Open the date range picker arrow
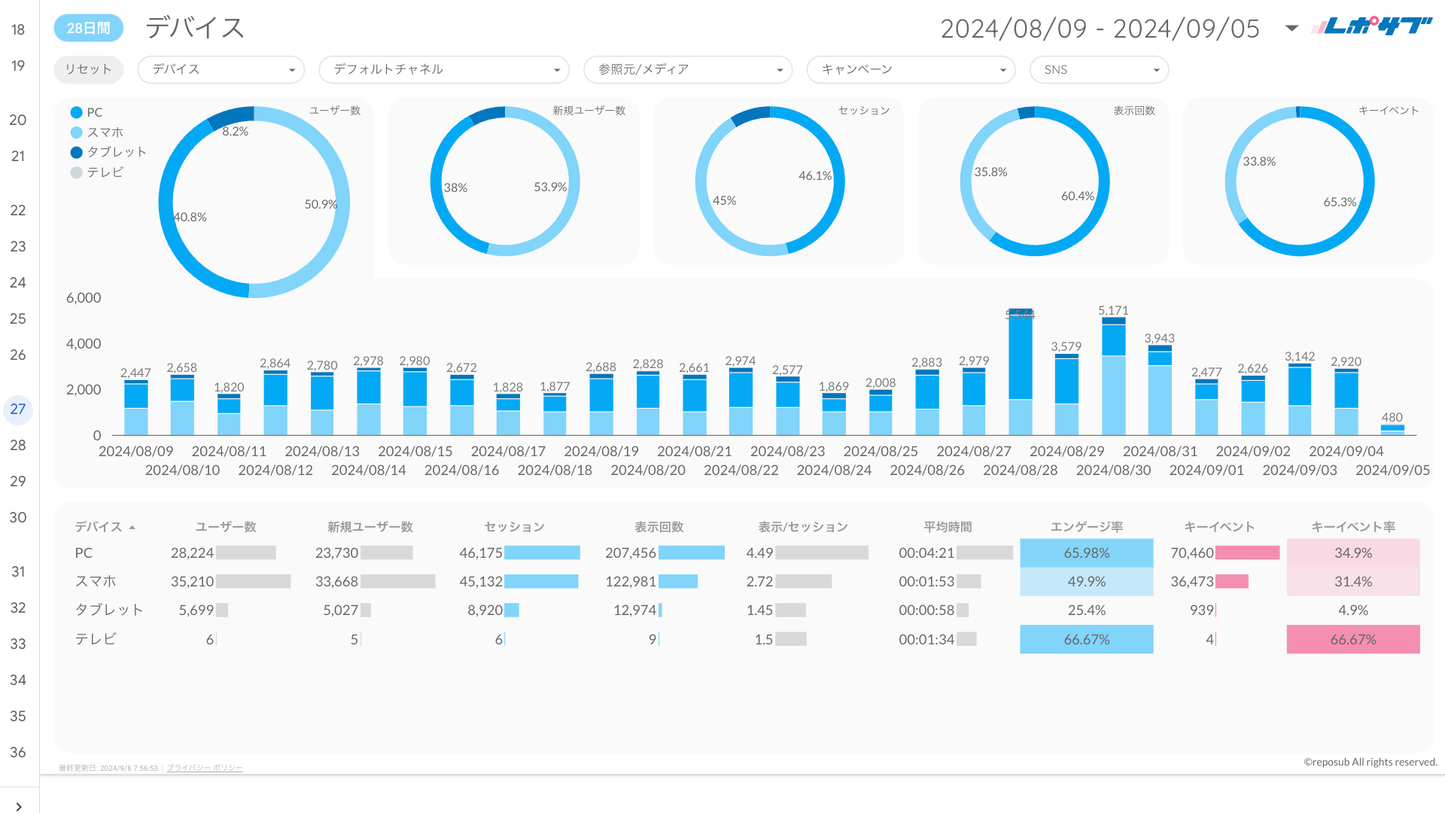1445x813 pixels. point(1291,28)
